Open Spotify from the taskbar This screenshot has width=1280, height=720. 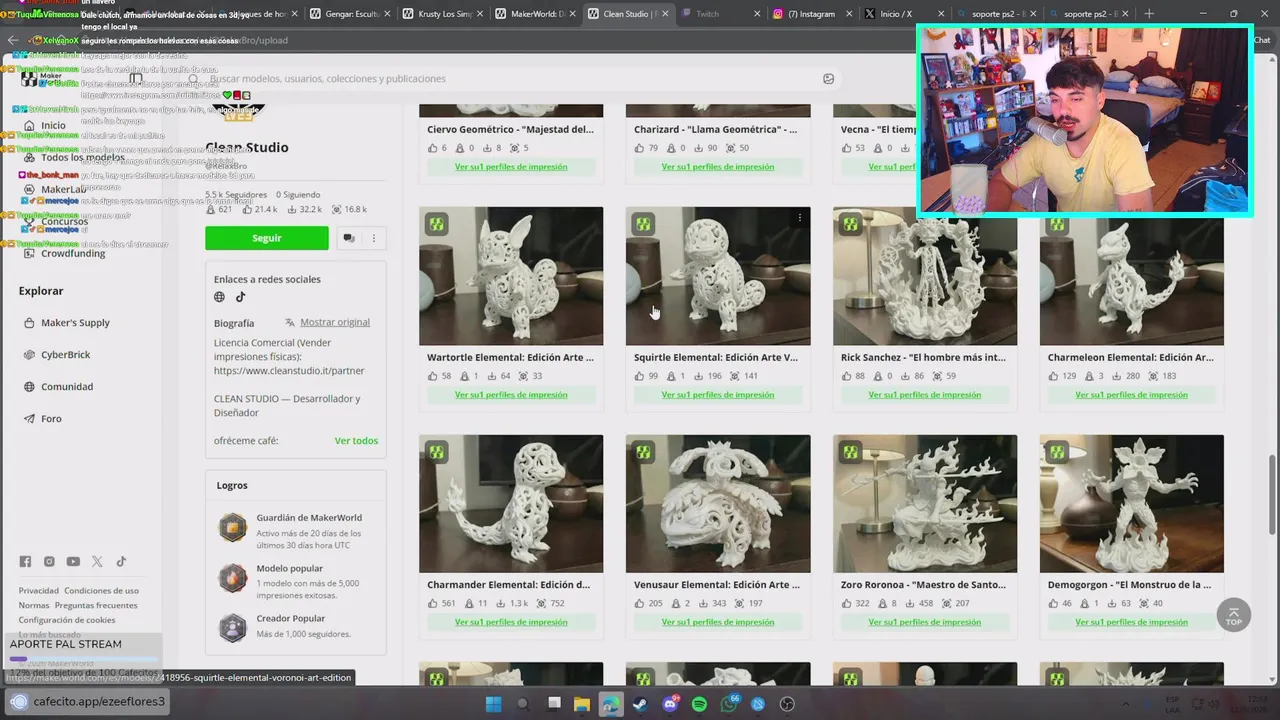(x=699, y=704)
